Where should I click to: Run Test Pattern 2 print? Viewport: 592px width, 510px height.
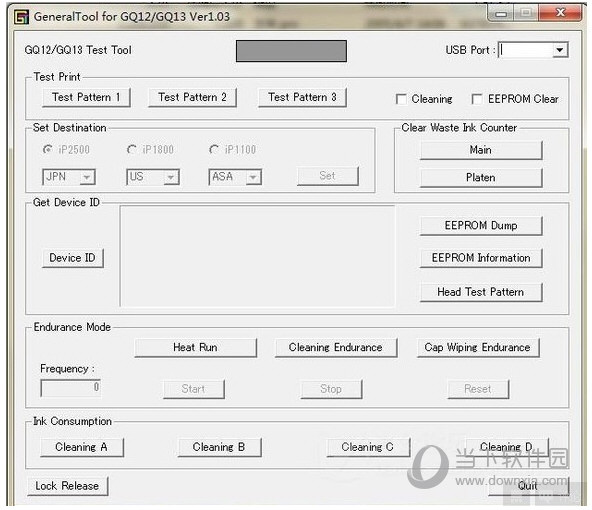192,97
